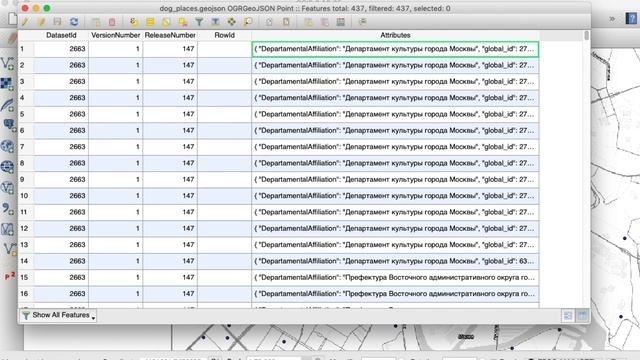Click the invert selection icon

click(166, 22)
